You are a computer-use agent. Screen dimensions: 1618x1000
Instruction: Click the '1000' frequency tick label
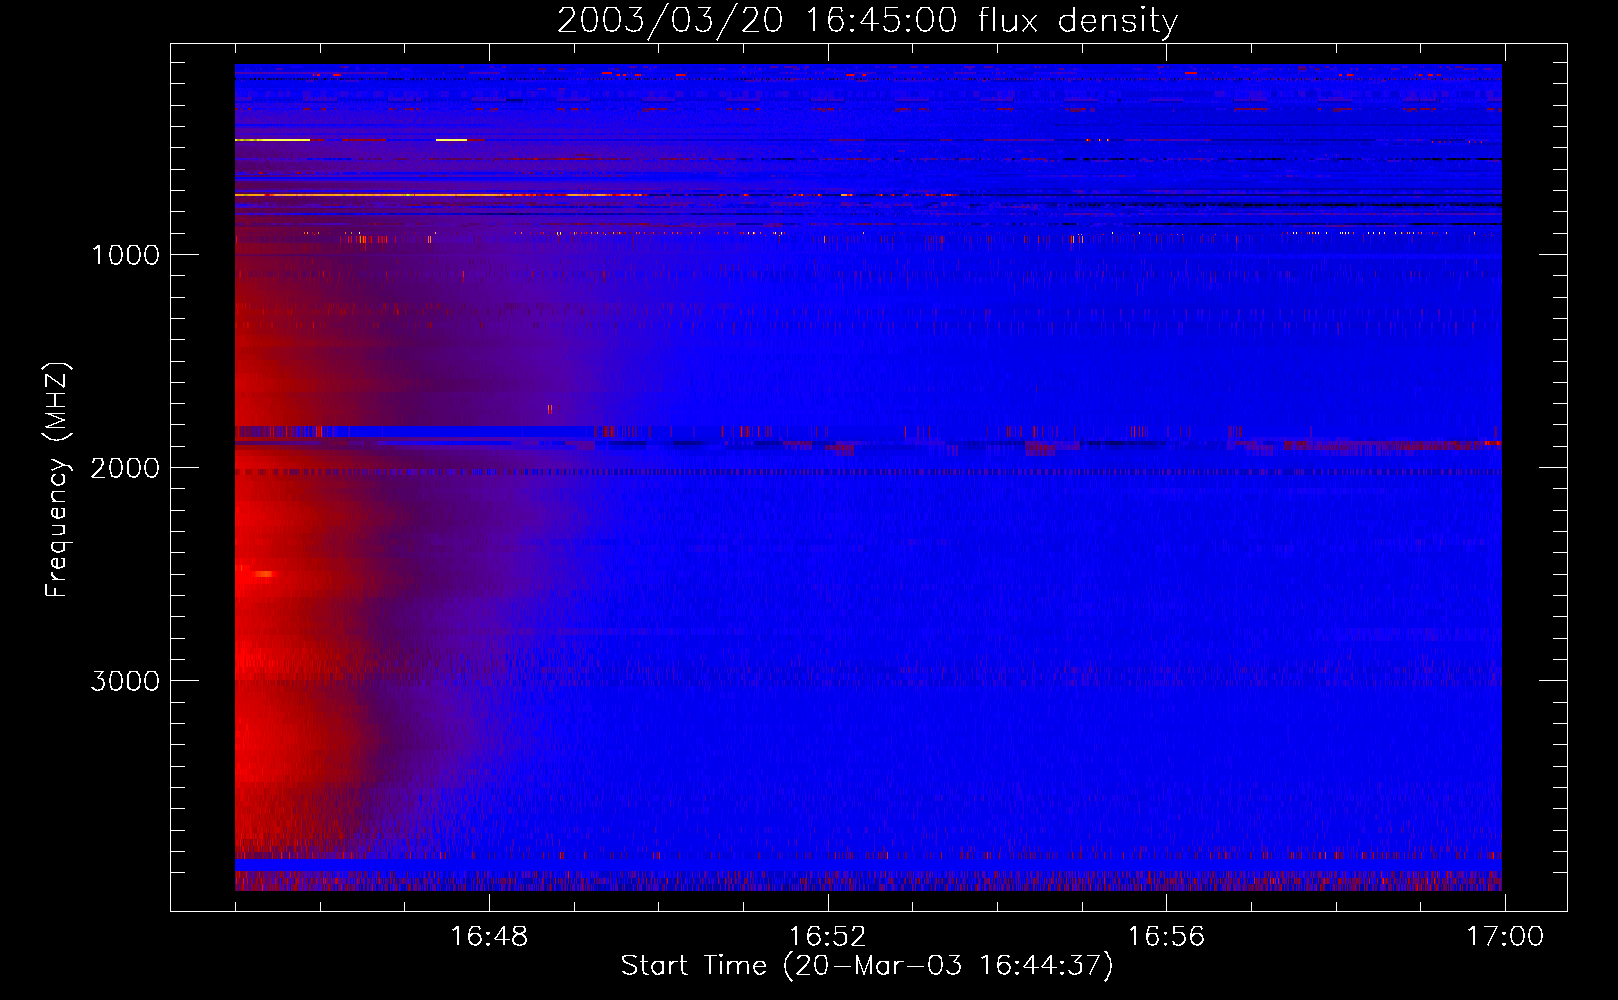click(125, 255)
